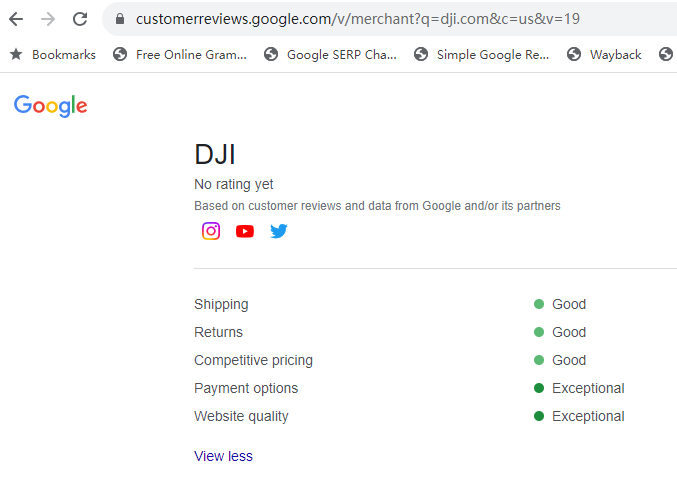Click the browser forward arrow

coord(48,19)
